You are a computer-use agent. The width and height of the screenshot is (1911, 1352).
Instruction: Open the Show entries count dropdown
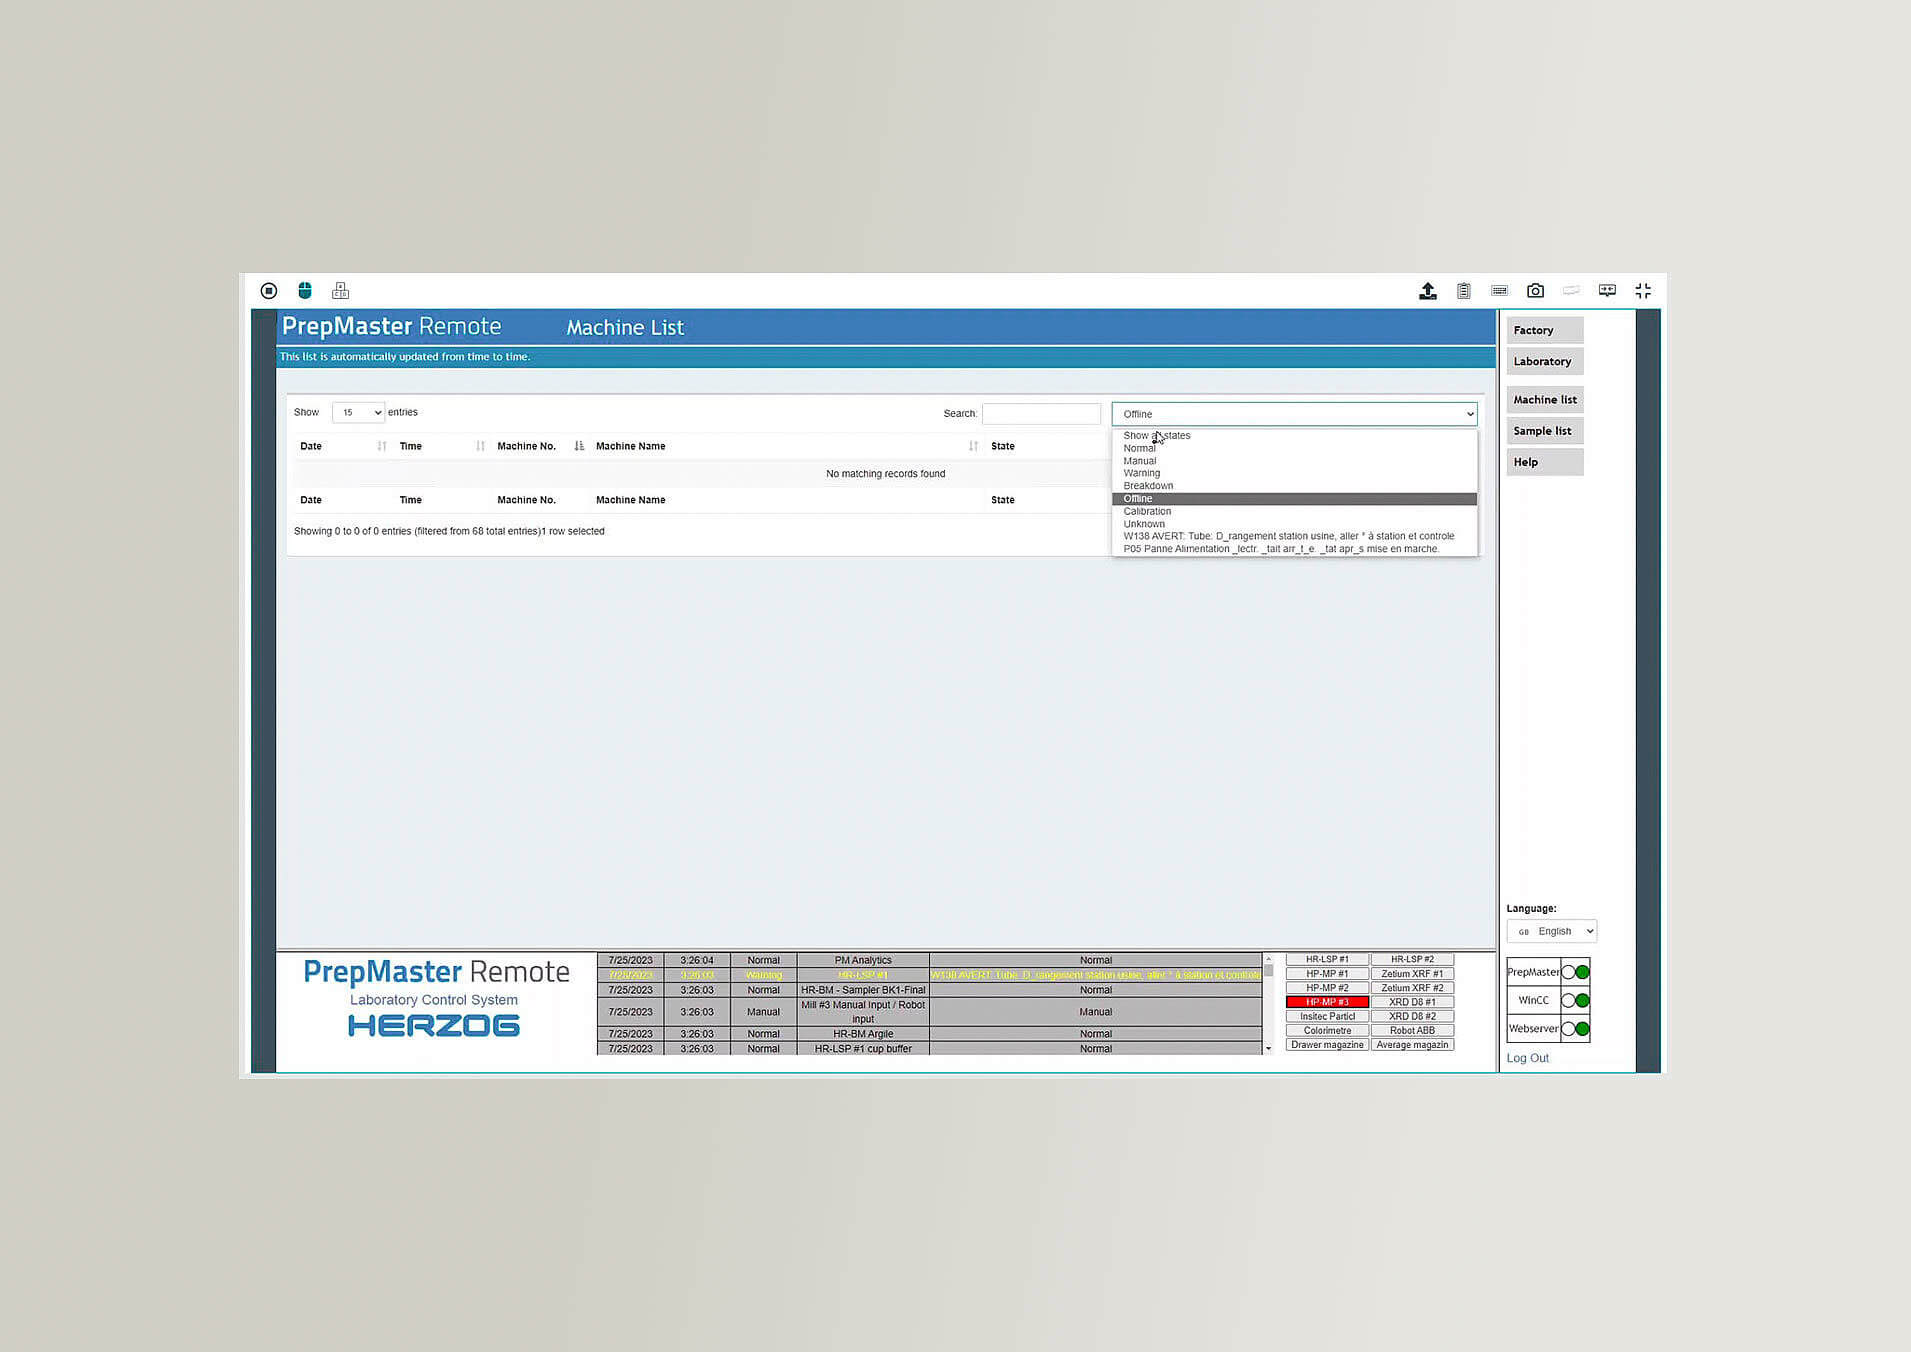click(x=358, y=412)
